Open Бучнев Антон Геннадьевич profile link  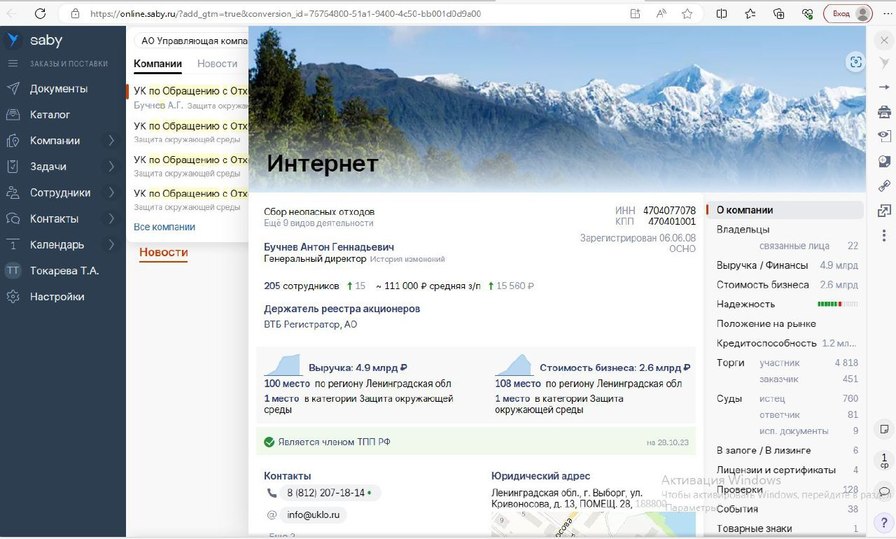(329, 247)
